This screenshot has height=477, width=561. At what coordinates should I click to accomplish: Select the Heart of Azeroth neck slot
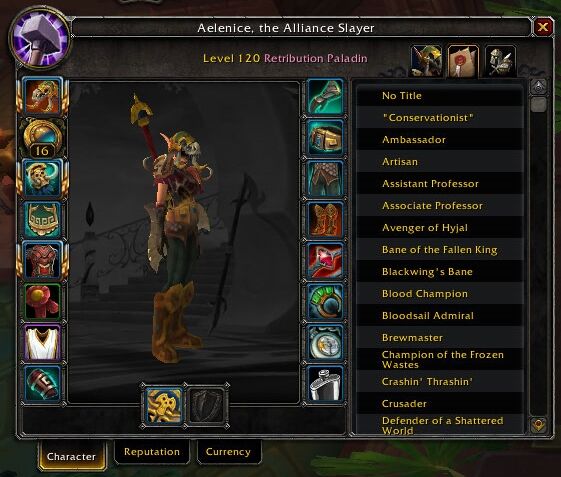[x=43, y=138]
